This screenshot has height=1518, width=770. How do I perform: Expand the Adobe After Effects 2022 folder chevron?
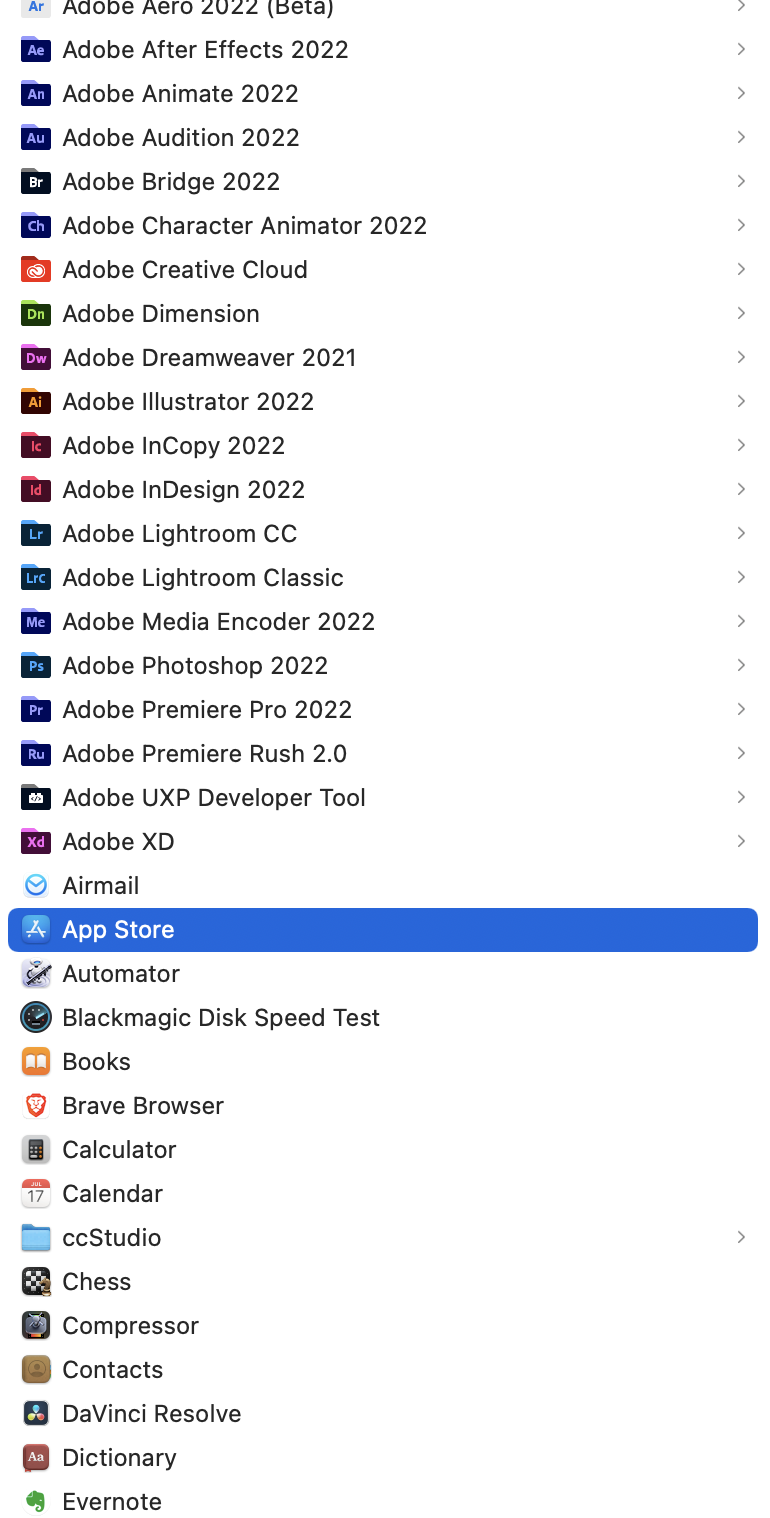coord(741,49)
